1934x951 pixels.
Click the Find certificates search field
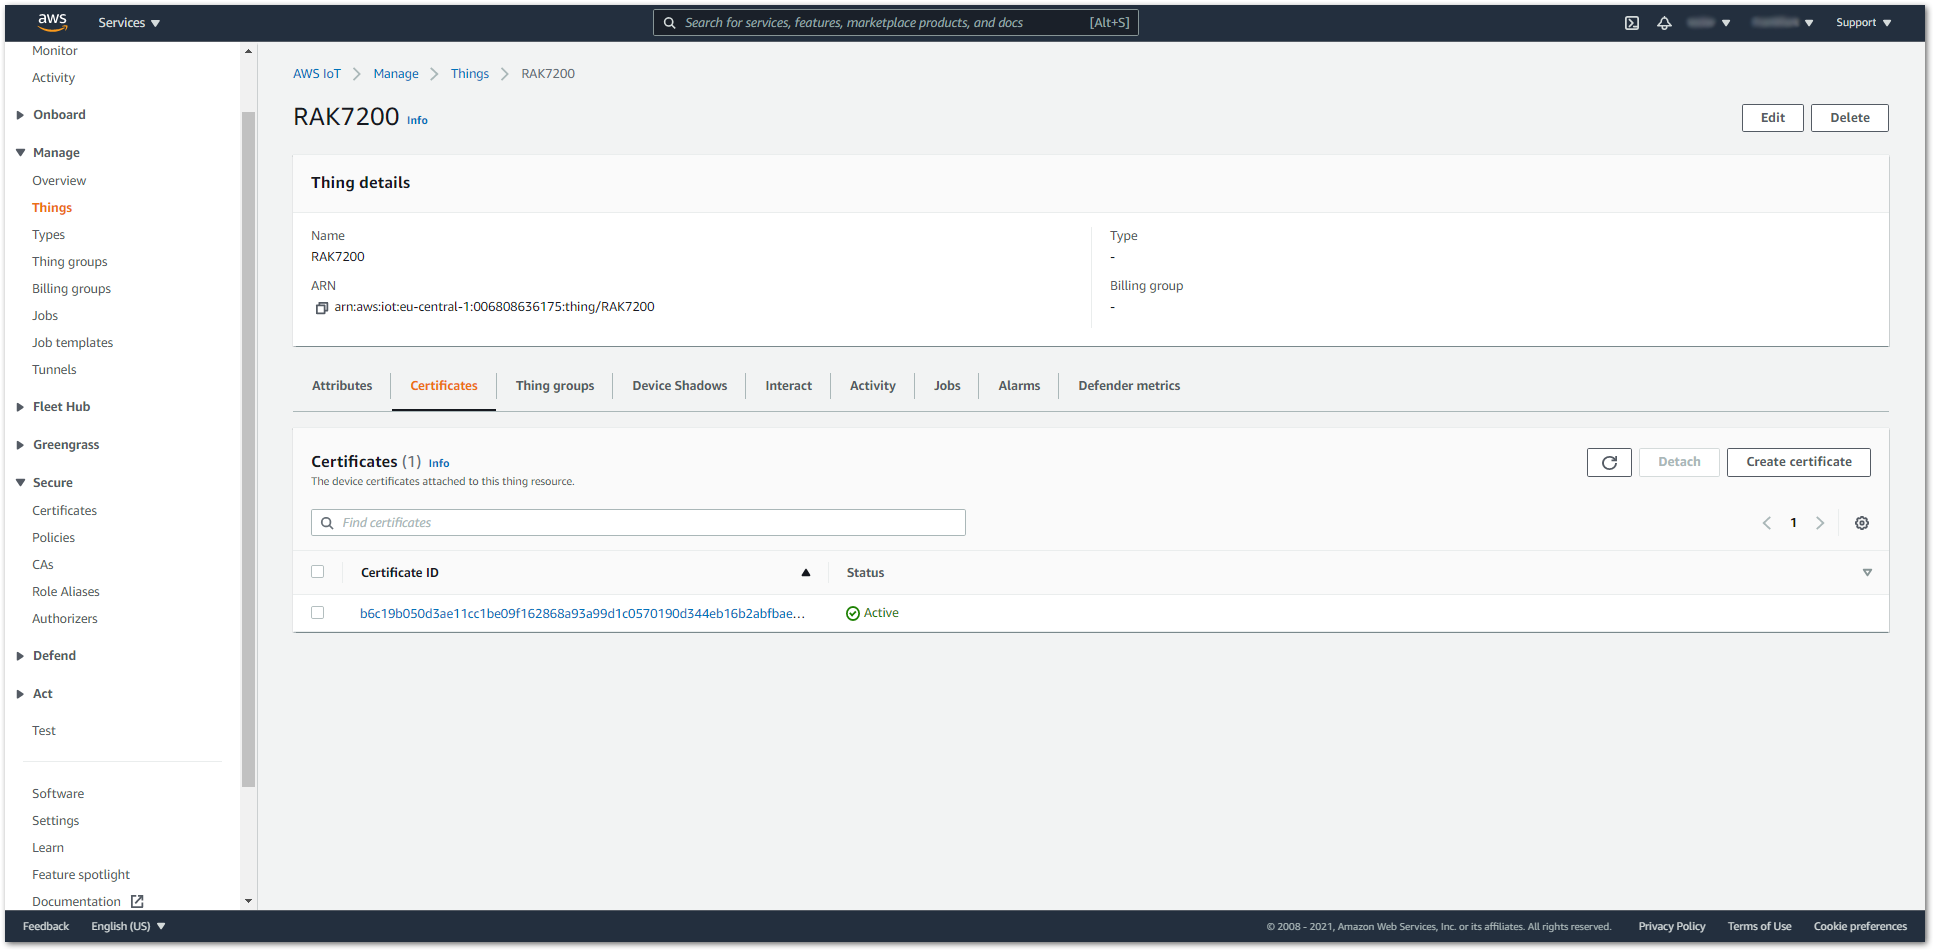click(638, 522)
